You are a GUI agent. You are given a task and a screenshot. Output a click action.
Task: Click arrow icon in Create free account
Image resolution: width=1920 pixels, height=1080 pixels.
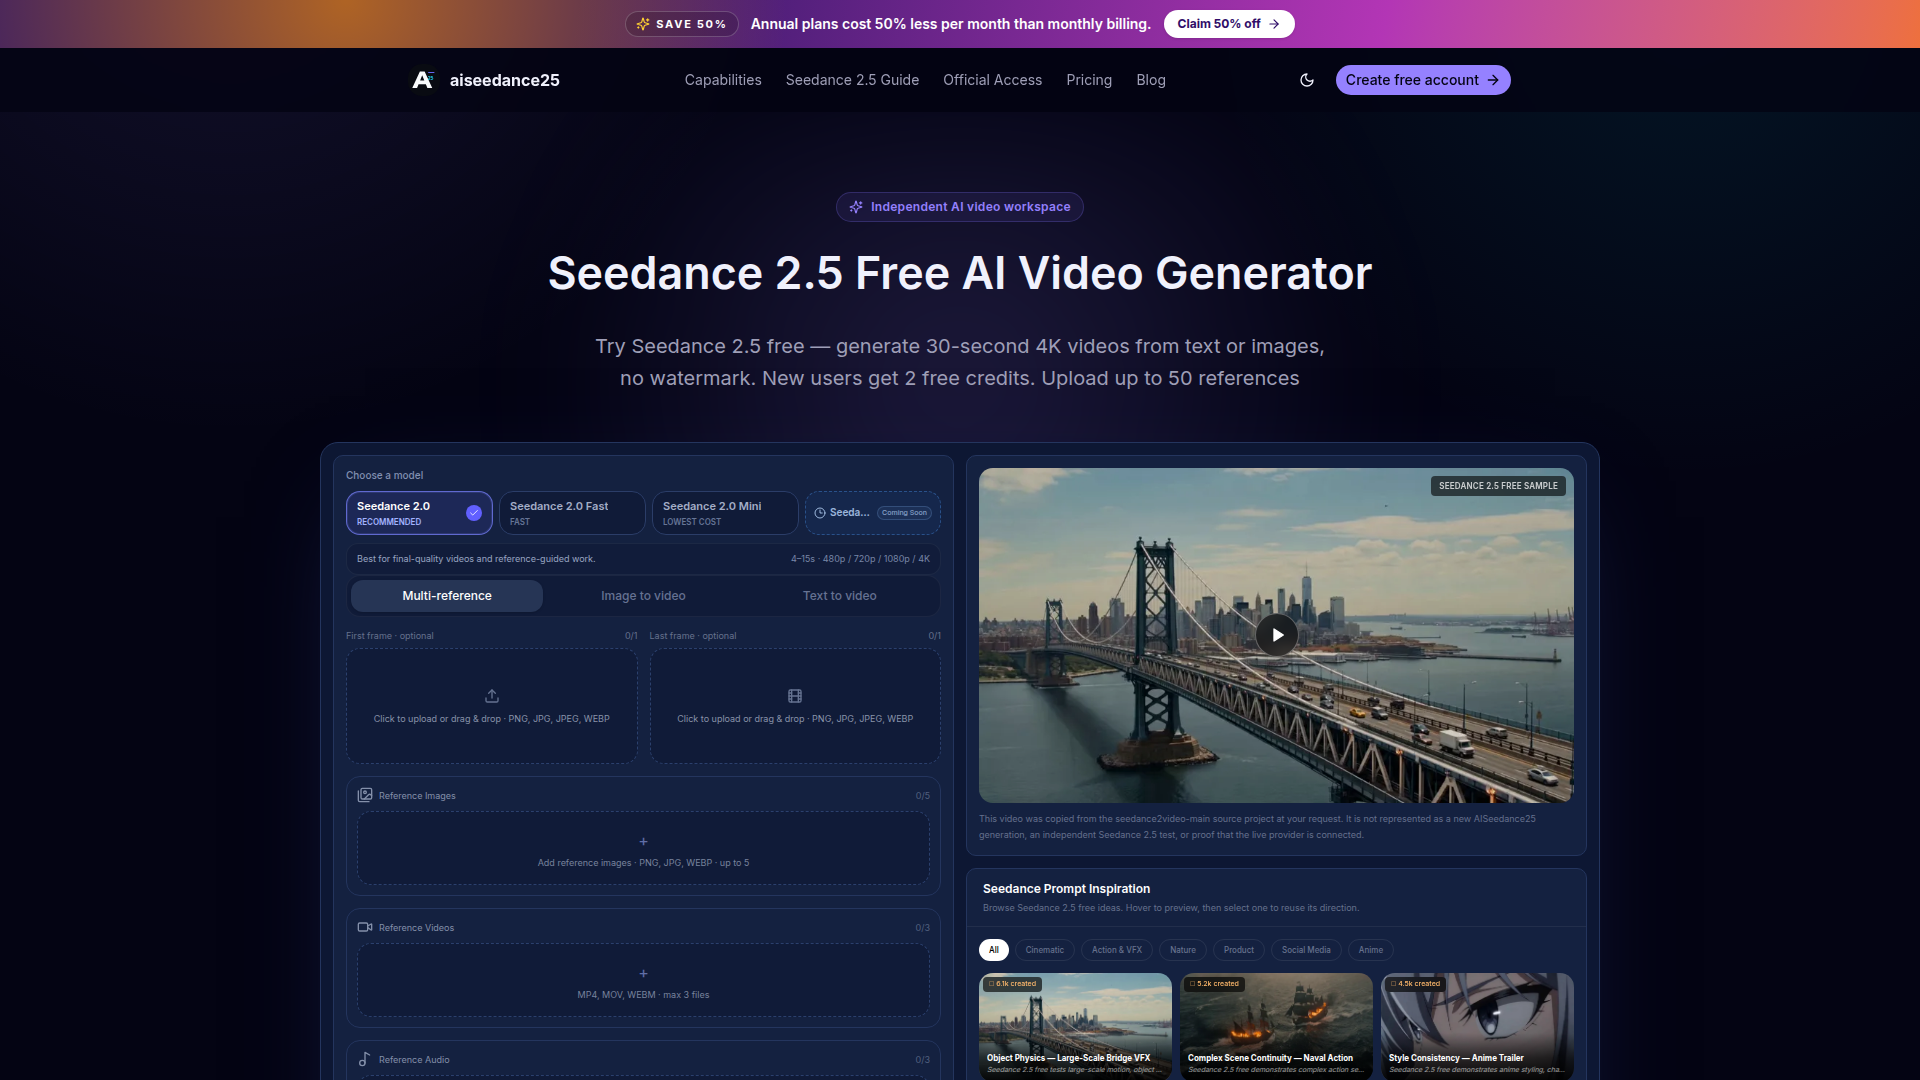(x=1493, y=80)
